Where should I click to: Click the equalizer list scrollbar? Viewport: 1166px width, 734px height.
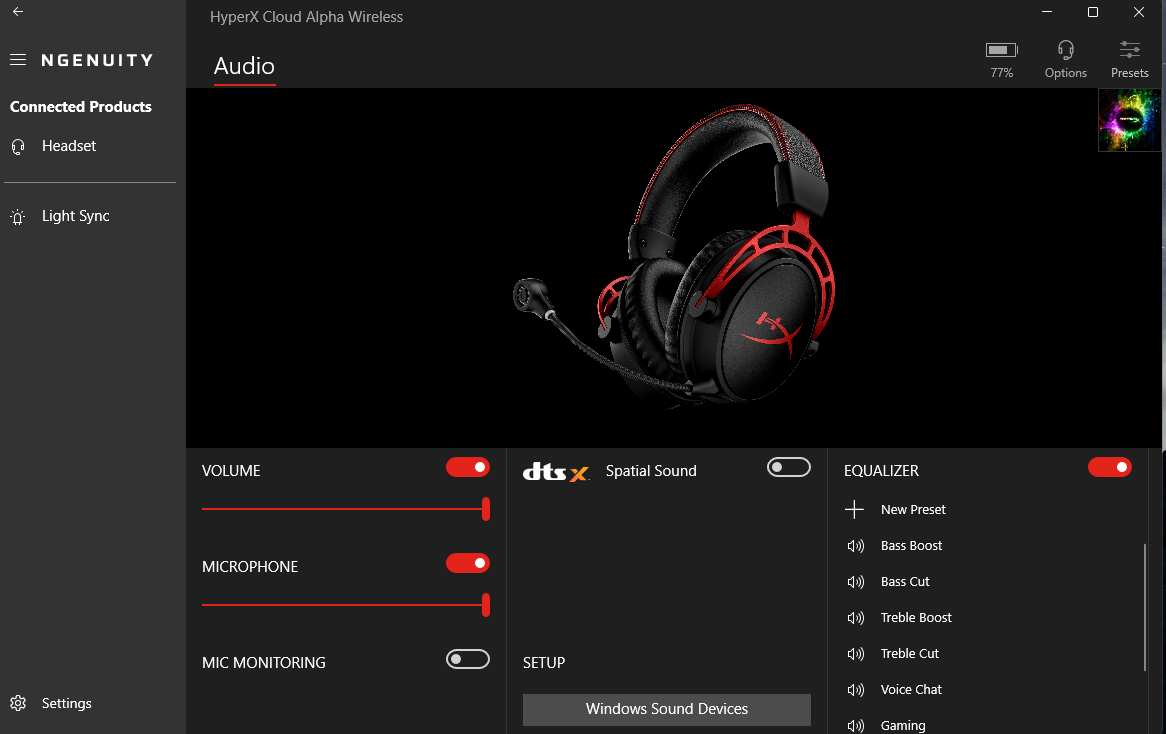click(x=1145, y=608)
